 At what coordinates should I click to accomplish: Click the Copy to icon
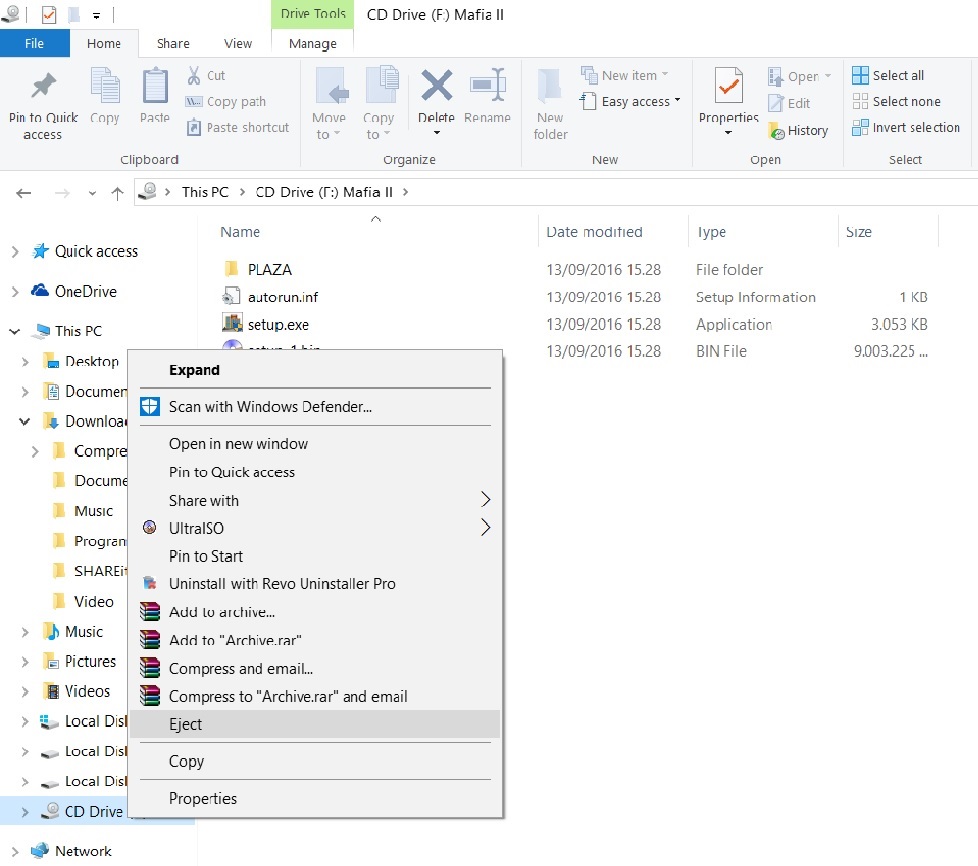coord(380,85)
